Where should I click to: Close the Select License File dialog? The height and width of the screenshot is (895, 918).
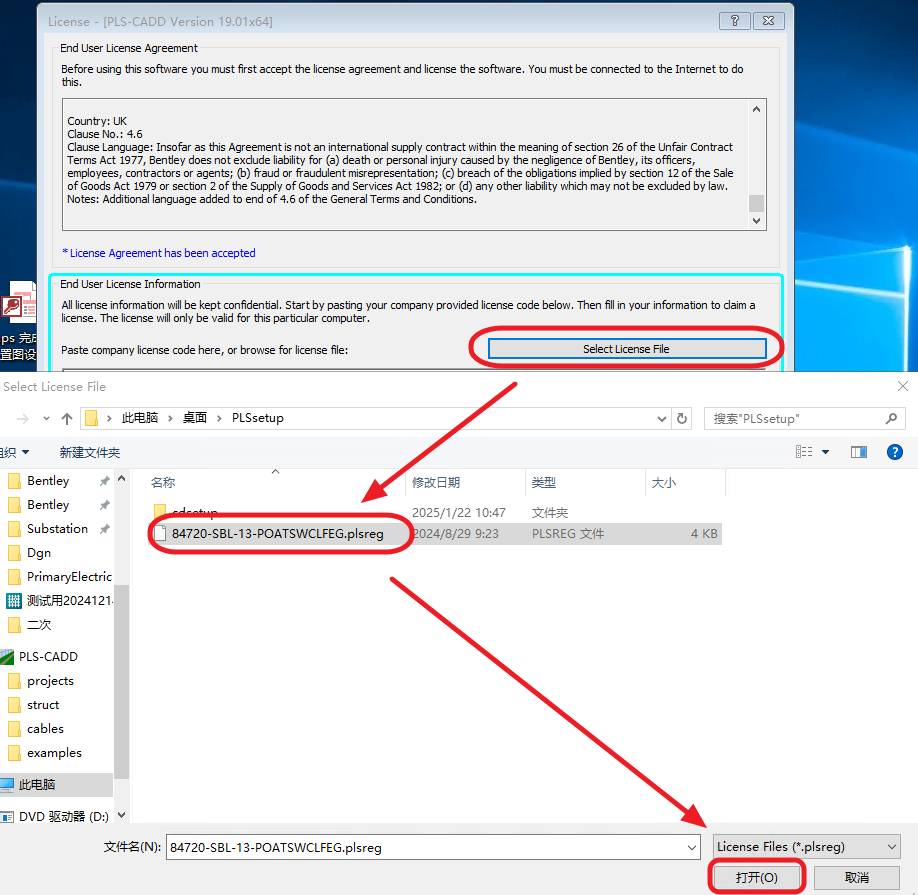903,386
